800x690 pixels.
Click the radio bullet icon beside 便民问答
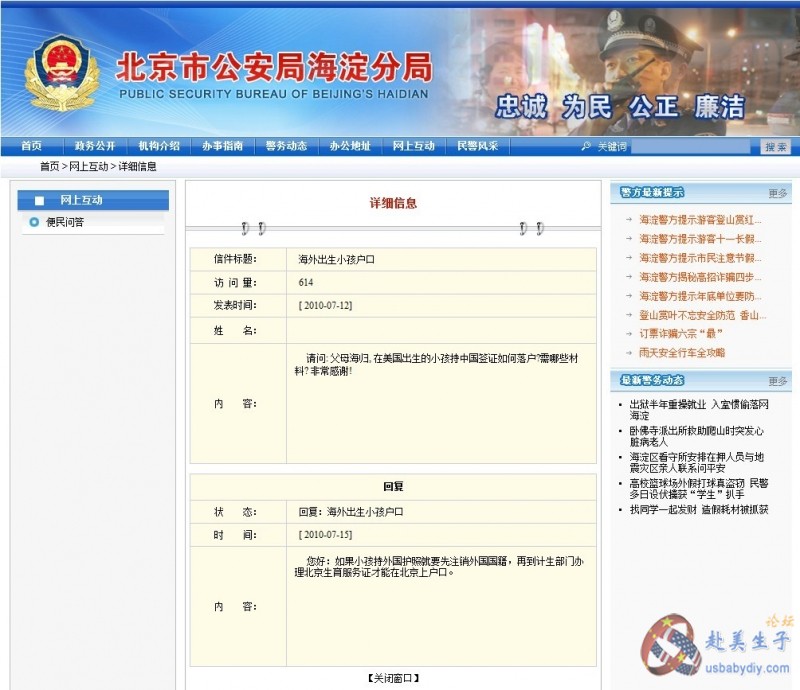point(34,222)
